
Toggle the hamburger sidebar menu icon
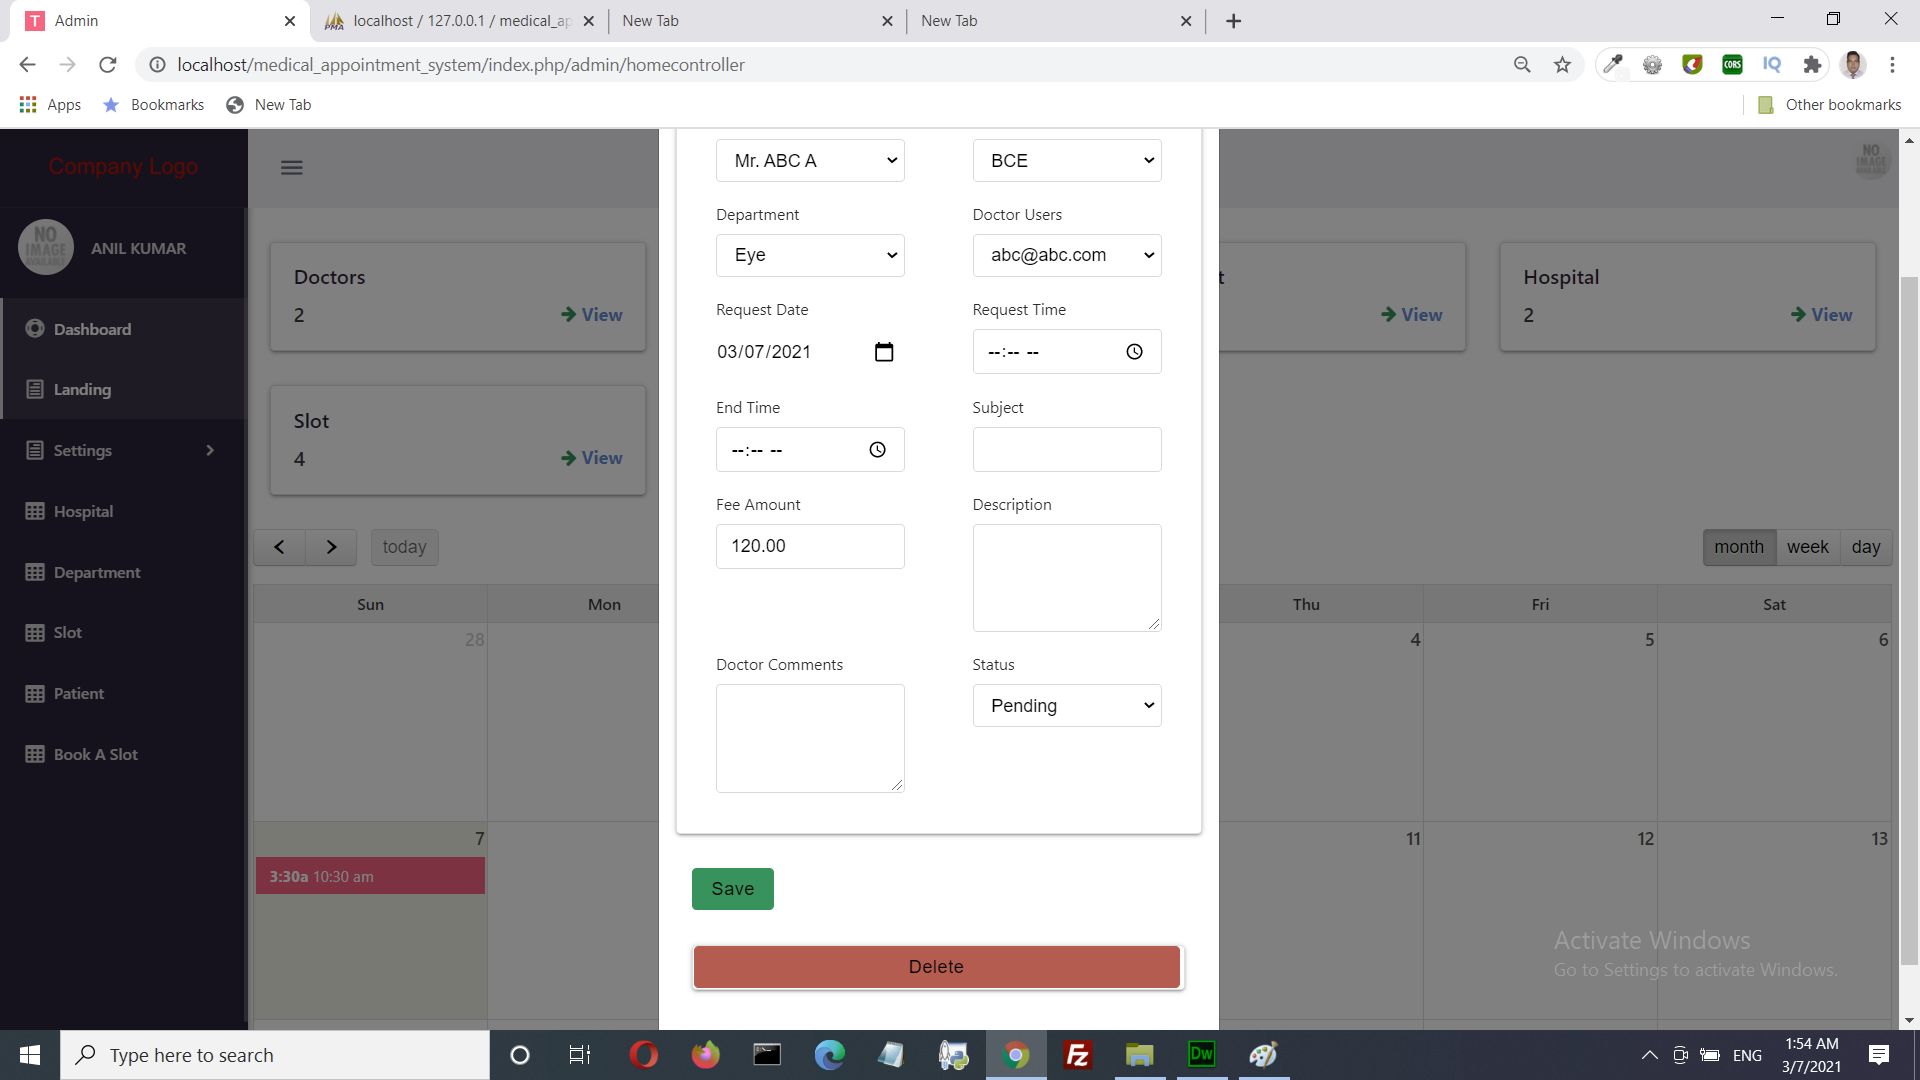click(291, 168)
